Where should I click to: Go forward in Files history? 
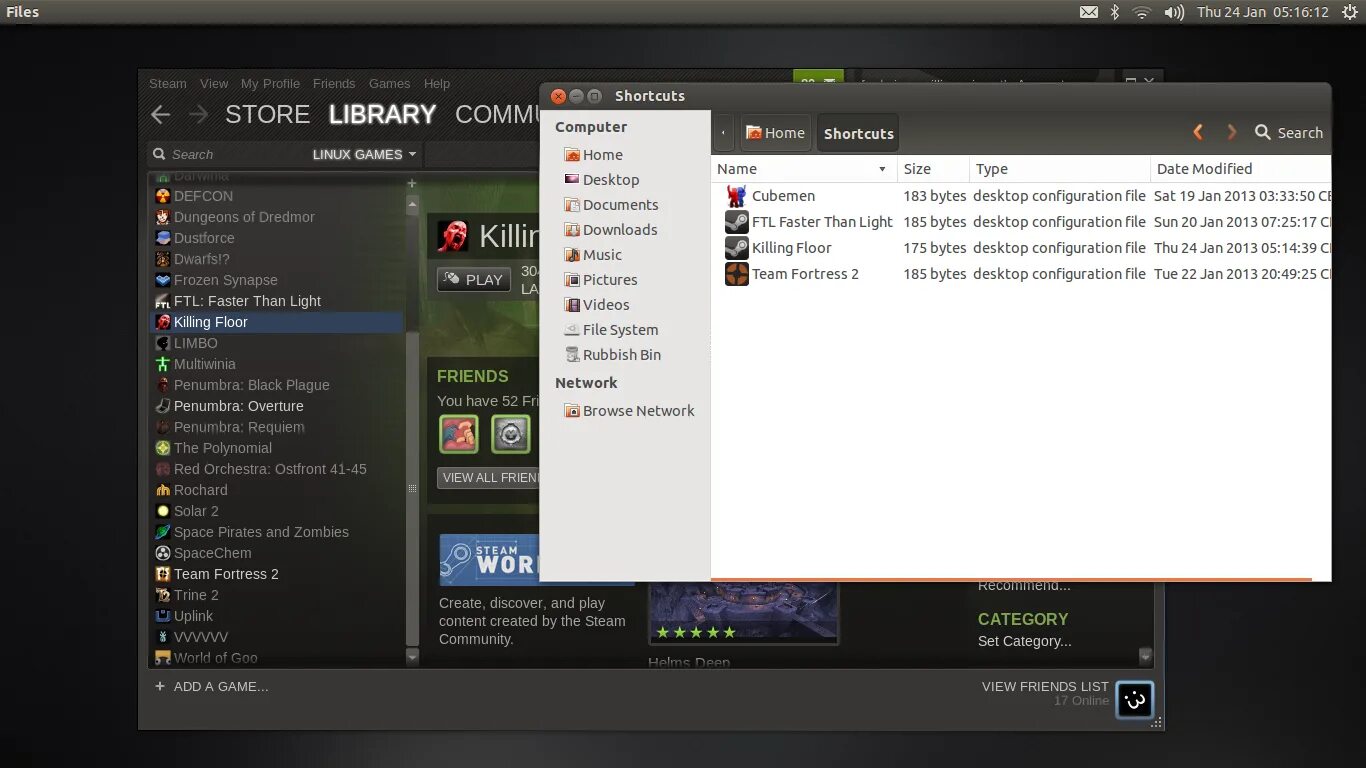pyautogui.click(x=1232, y=132)
